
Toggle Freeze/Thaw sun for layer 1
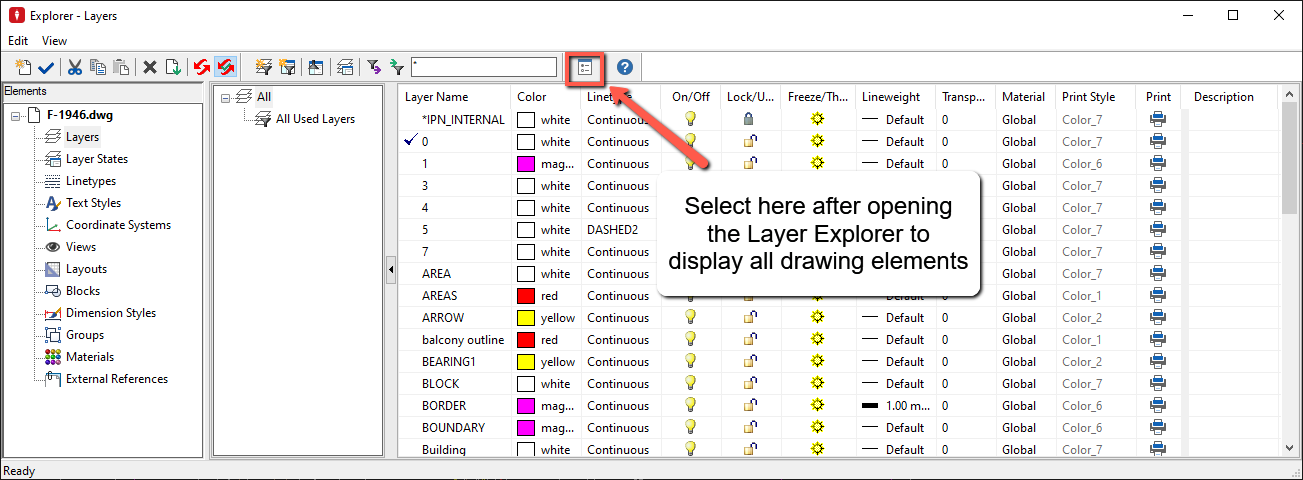click(818, 163)
